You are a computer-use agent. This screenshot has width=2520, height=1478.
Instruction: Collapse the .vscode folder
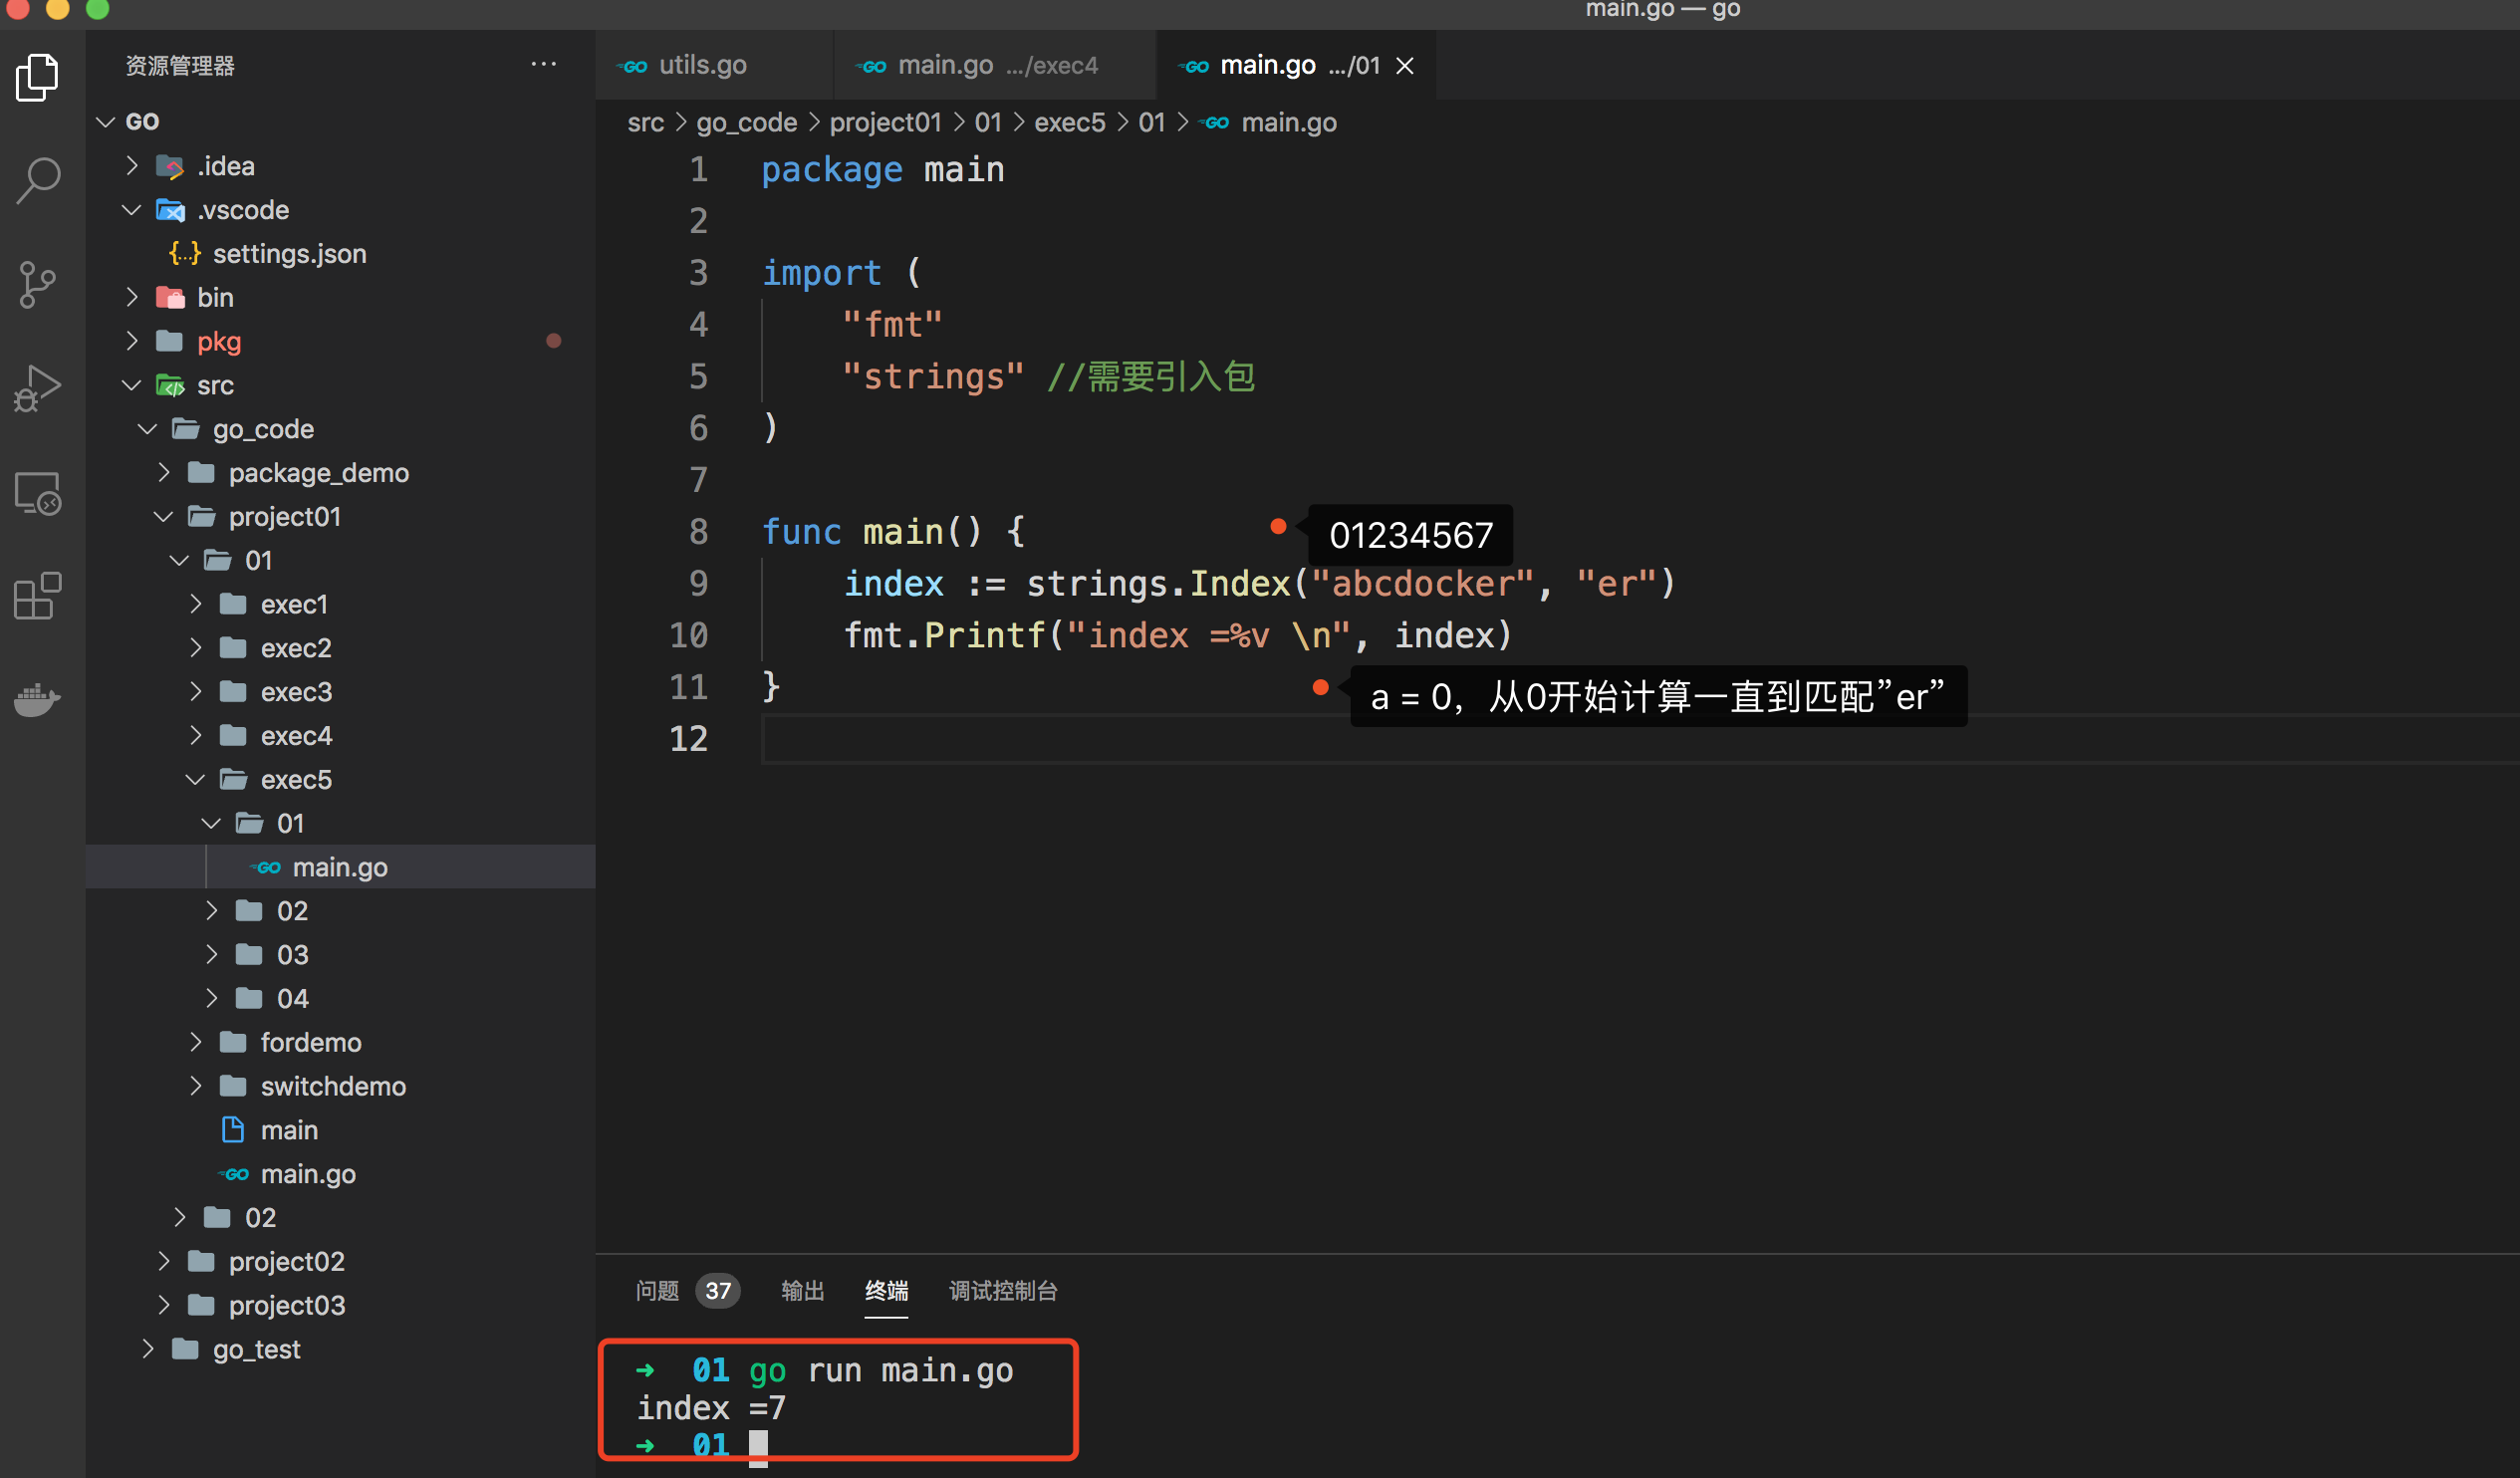tap(243, 210)
